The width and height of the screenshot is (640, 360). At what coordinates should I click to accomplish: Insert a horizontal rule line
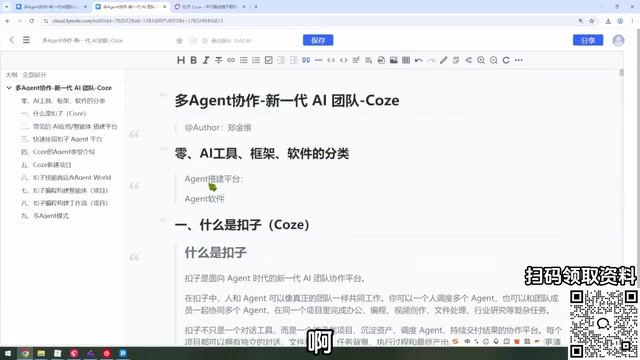coord(319,60)
